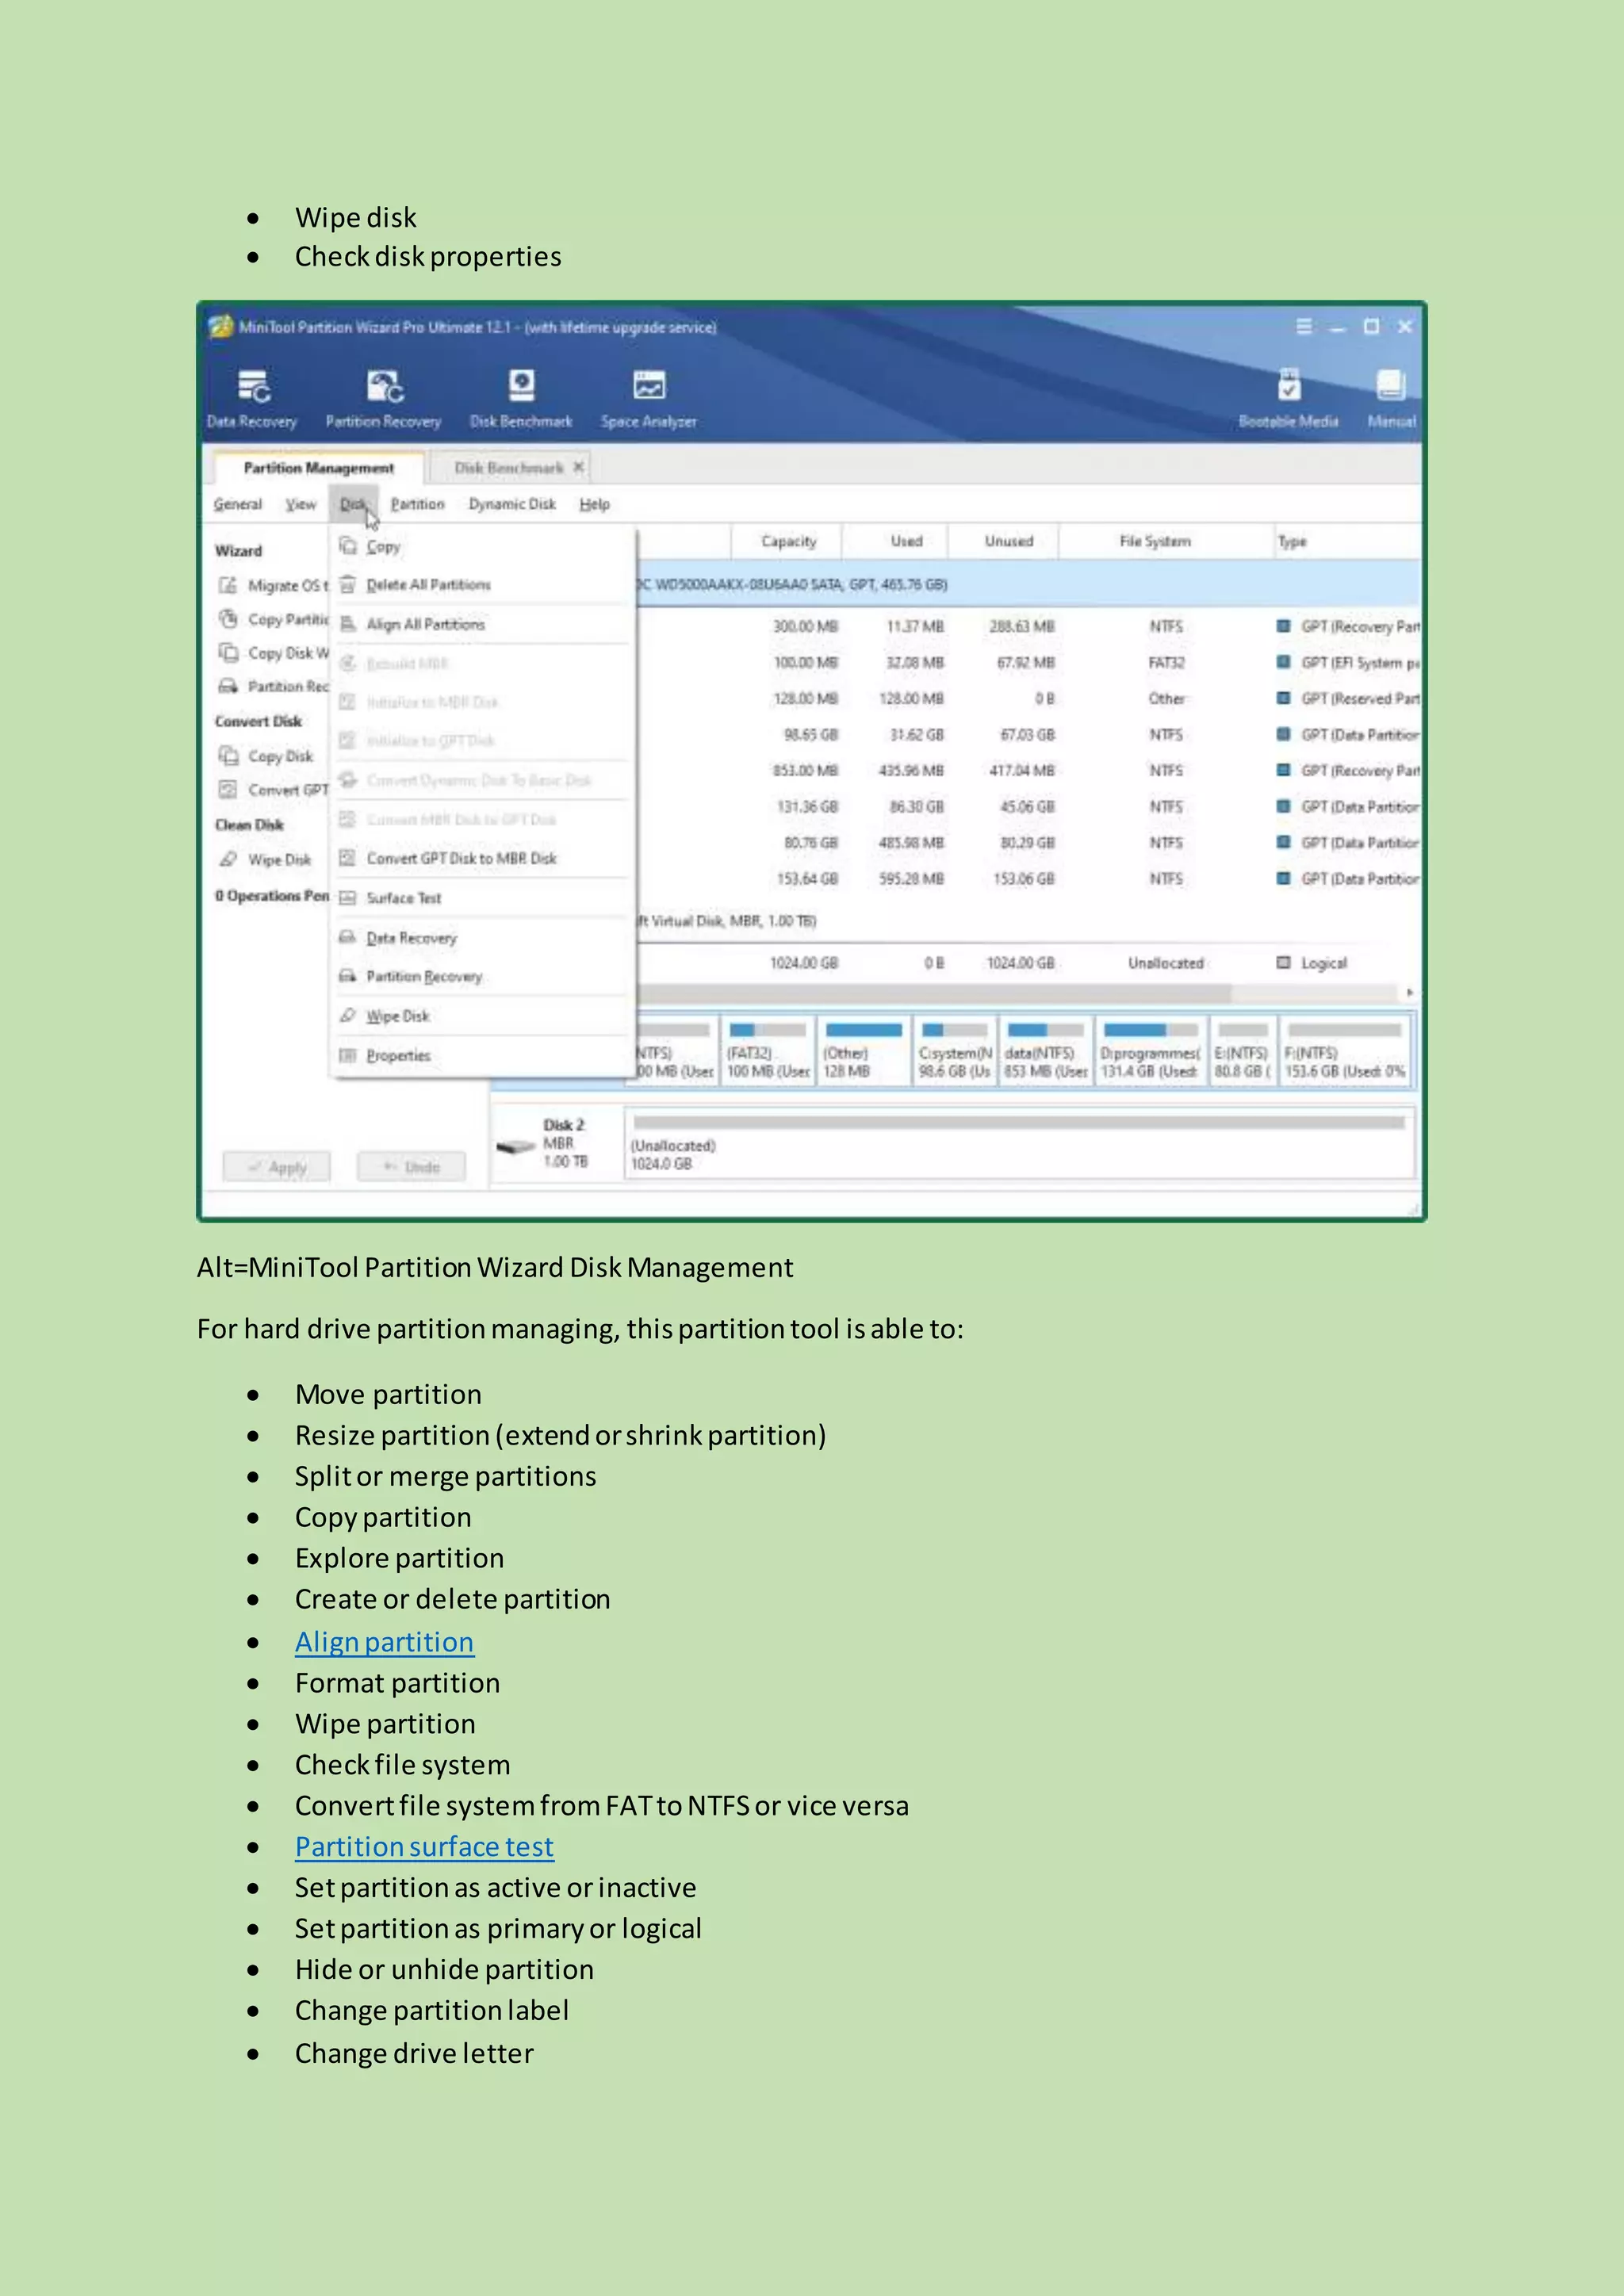Switch to the Disk Benchmark tab

coord(508,467)
